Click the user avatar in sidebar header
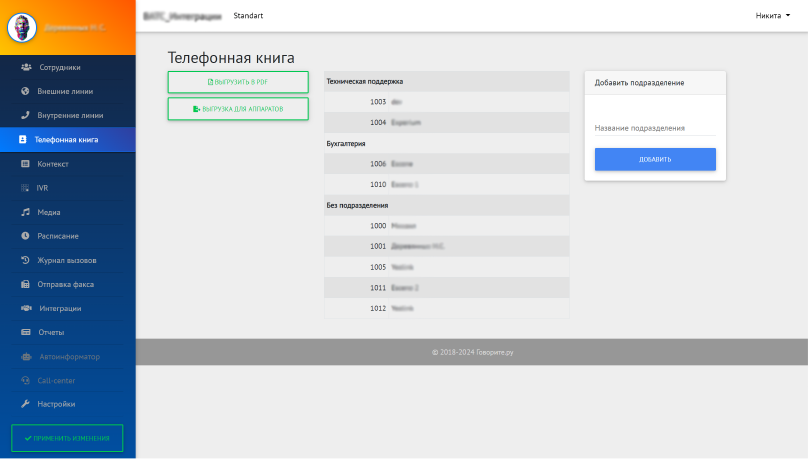 click(x=22, y=28)
